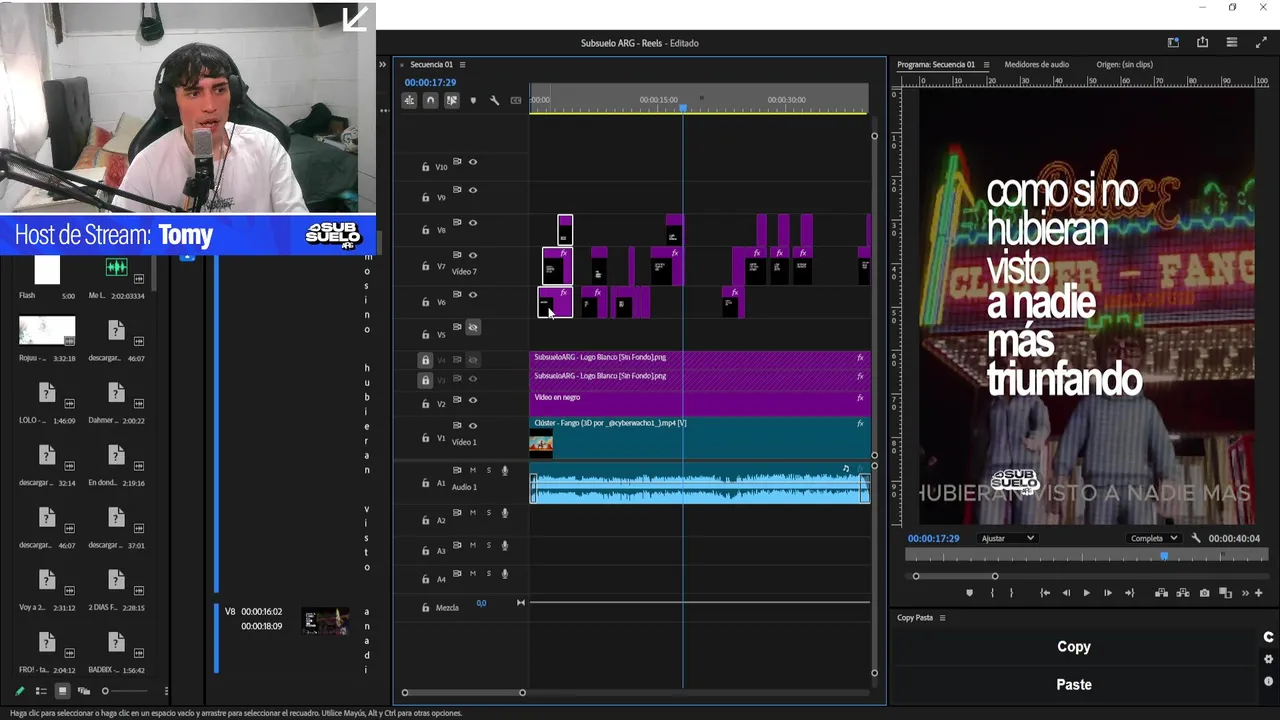Hide track V7 with eye icon
This screenshot has width=1280, height=720.
pyautogui.click(x=473, y=255)
